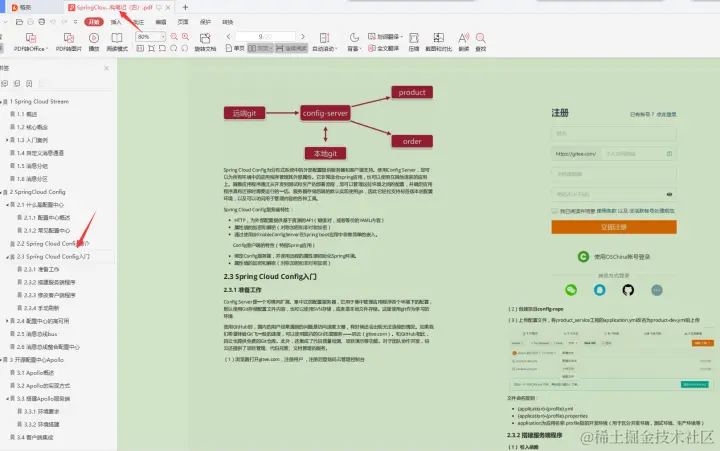
Task: Open the protect ribbon tab
Action: (205, 22)
